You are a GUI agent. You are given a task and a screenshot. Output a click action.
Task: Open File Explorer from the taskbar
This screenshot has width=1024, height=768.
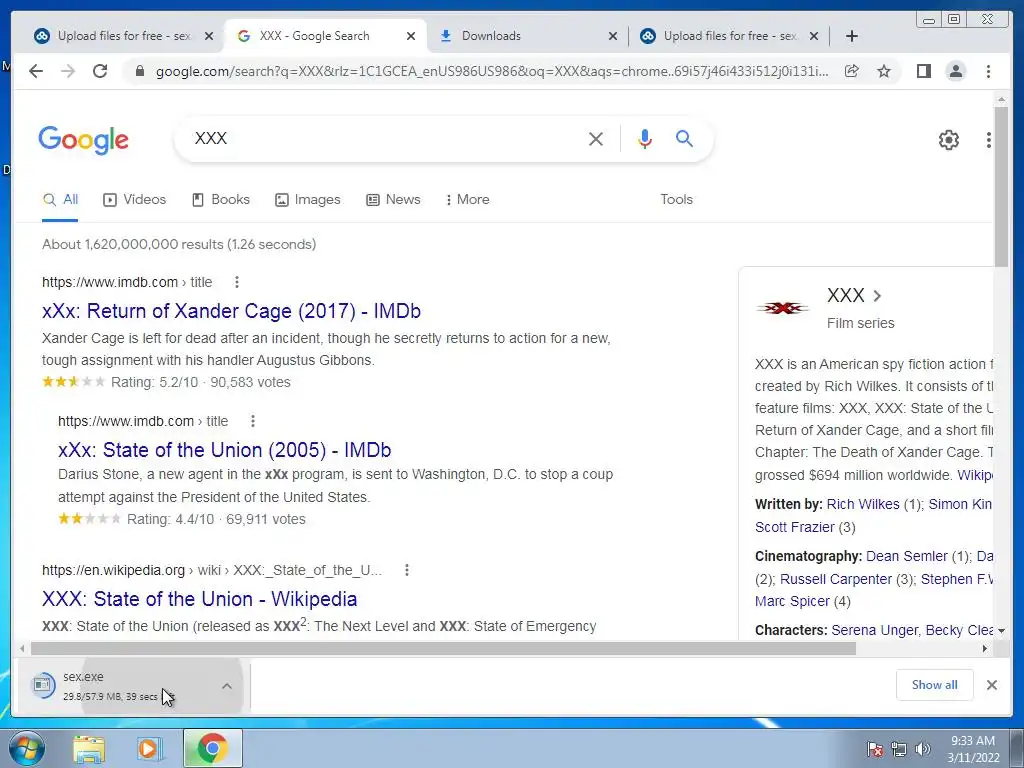point(89,749)
